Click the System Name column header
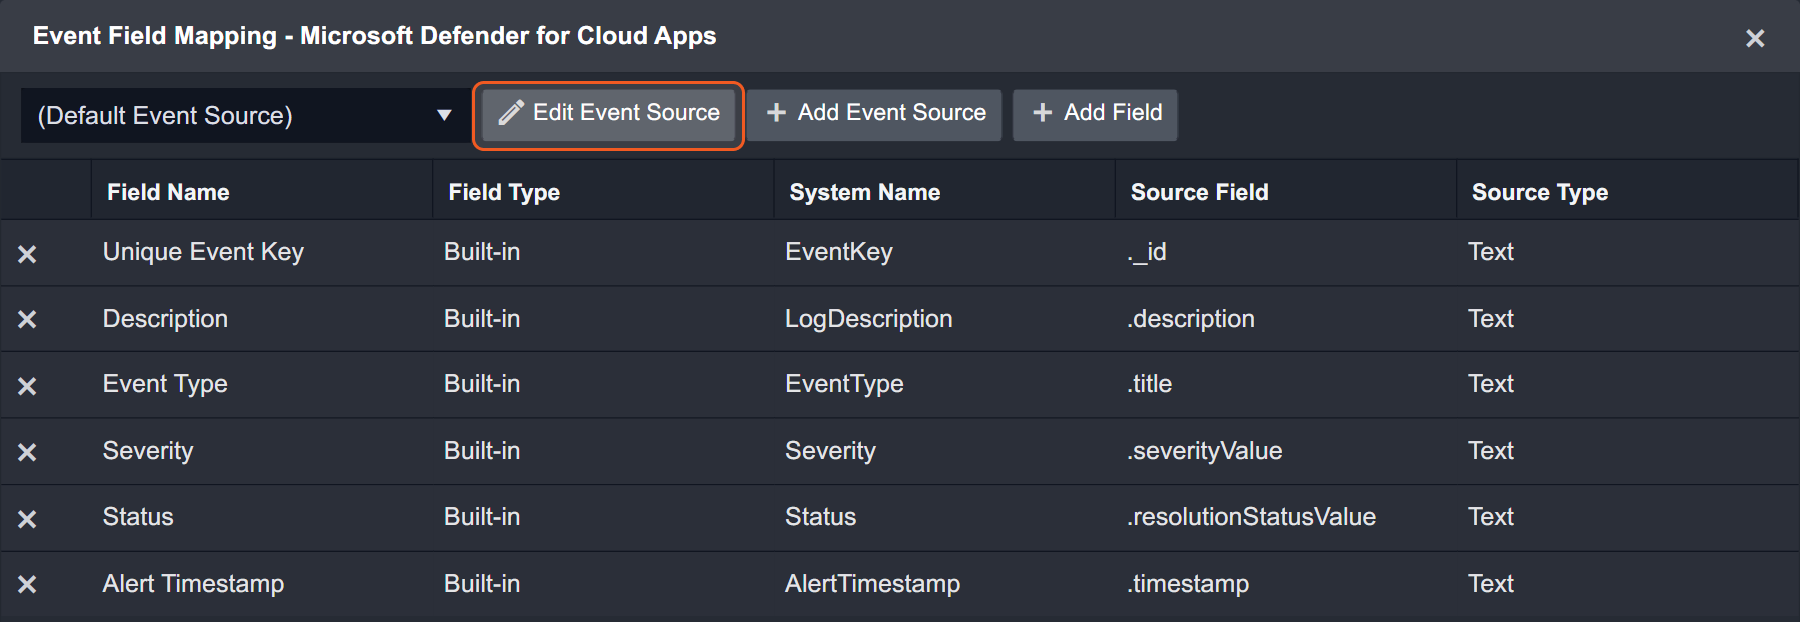 click(x=864, y=192)
